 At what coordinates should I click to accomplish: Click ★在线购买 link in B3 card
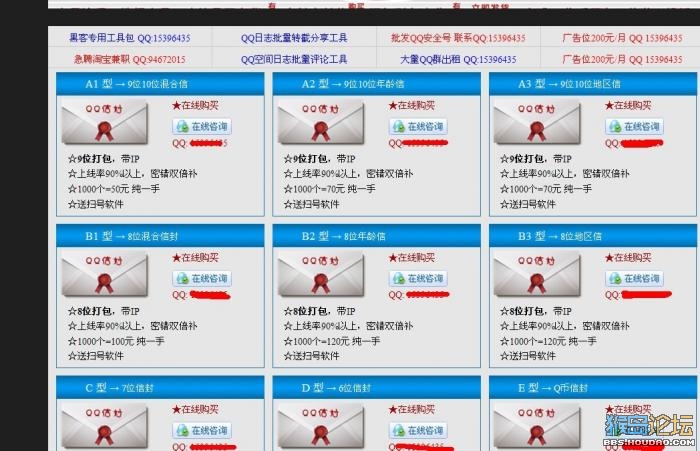(x=628, y=258)
